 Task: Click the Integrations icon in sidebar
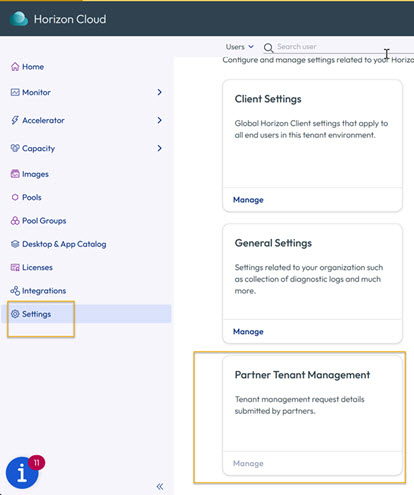pos(15,291)
